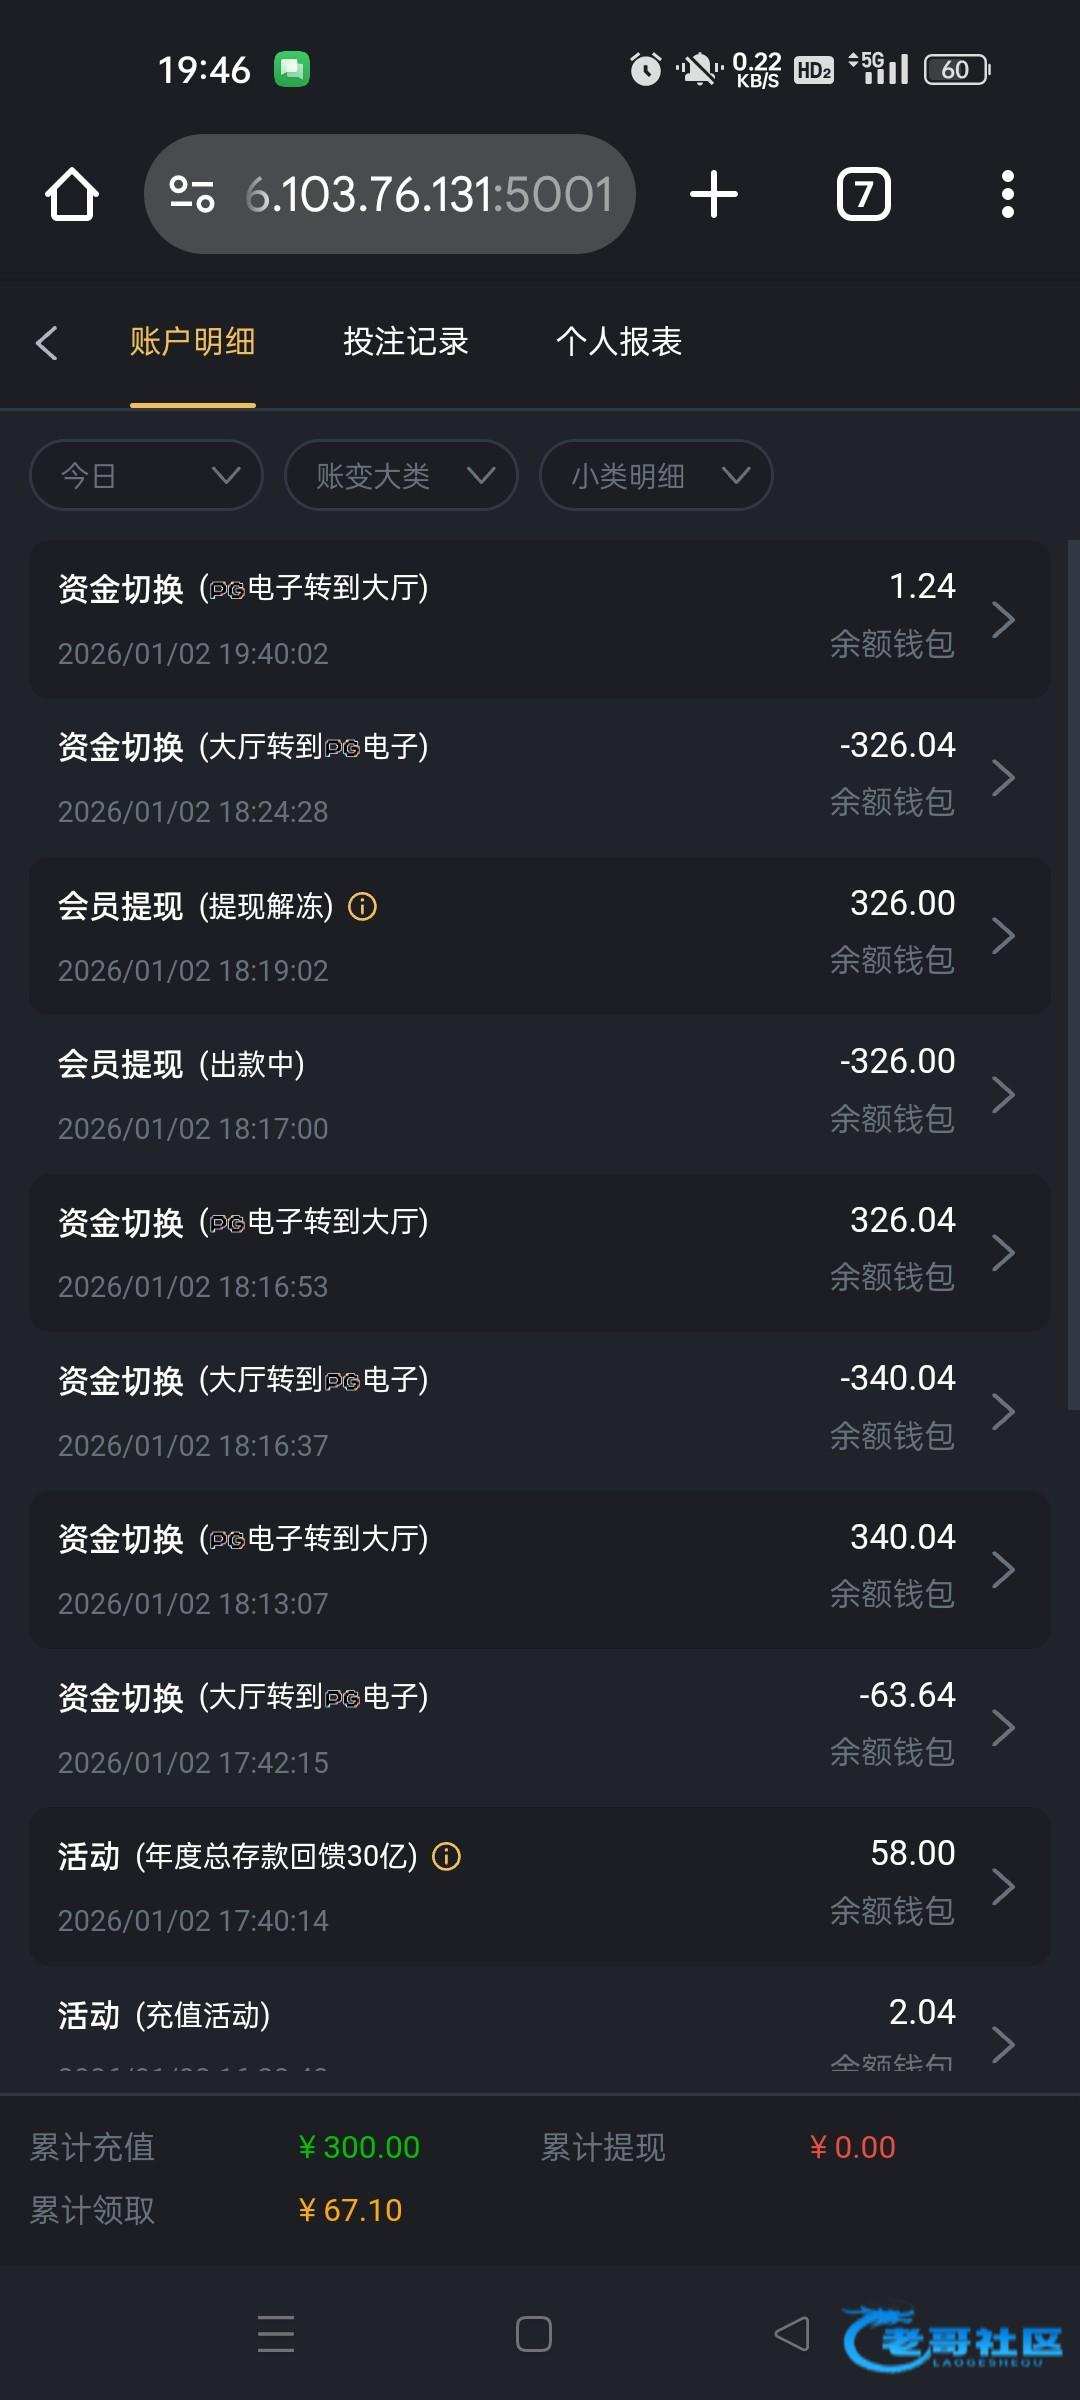Viewport: 1080px width, 2400px height.
Task: Tap the URL address bar field
Action: tap(430, 194)
